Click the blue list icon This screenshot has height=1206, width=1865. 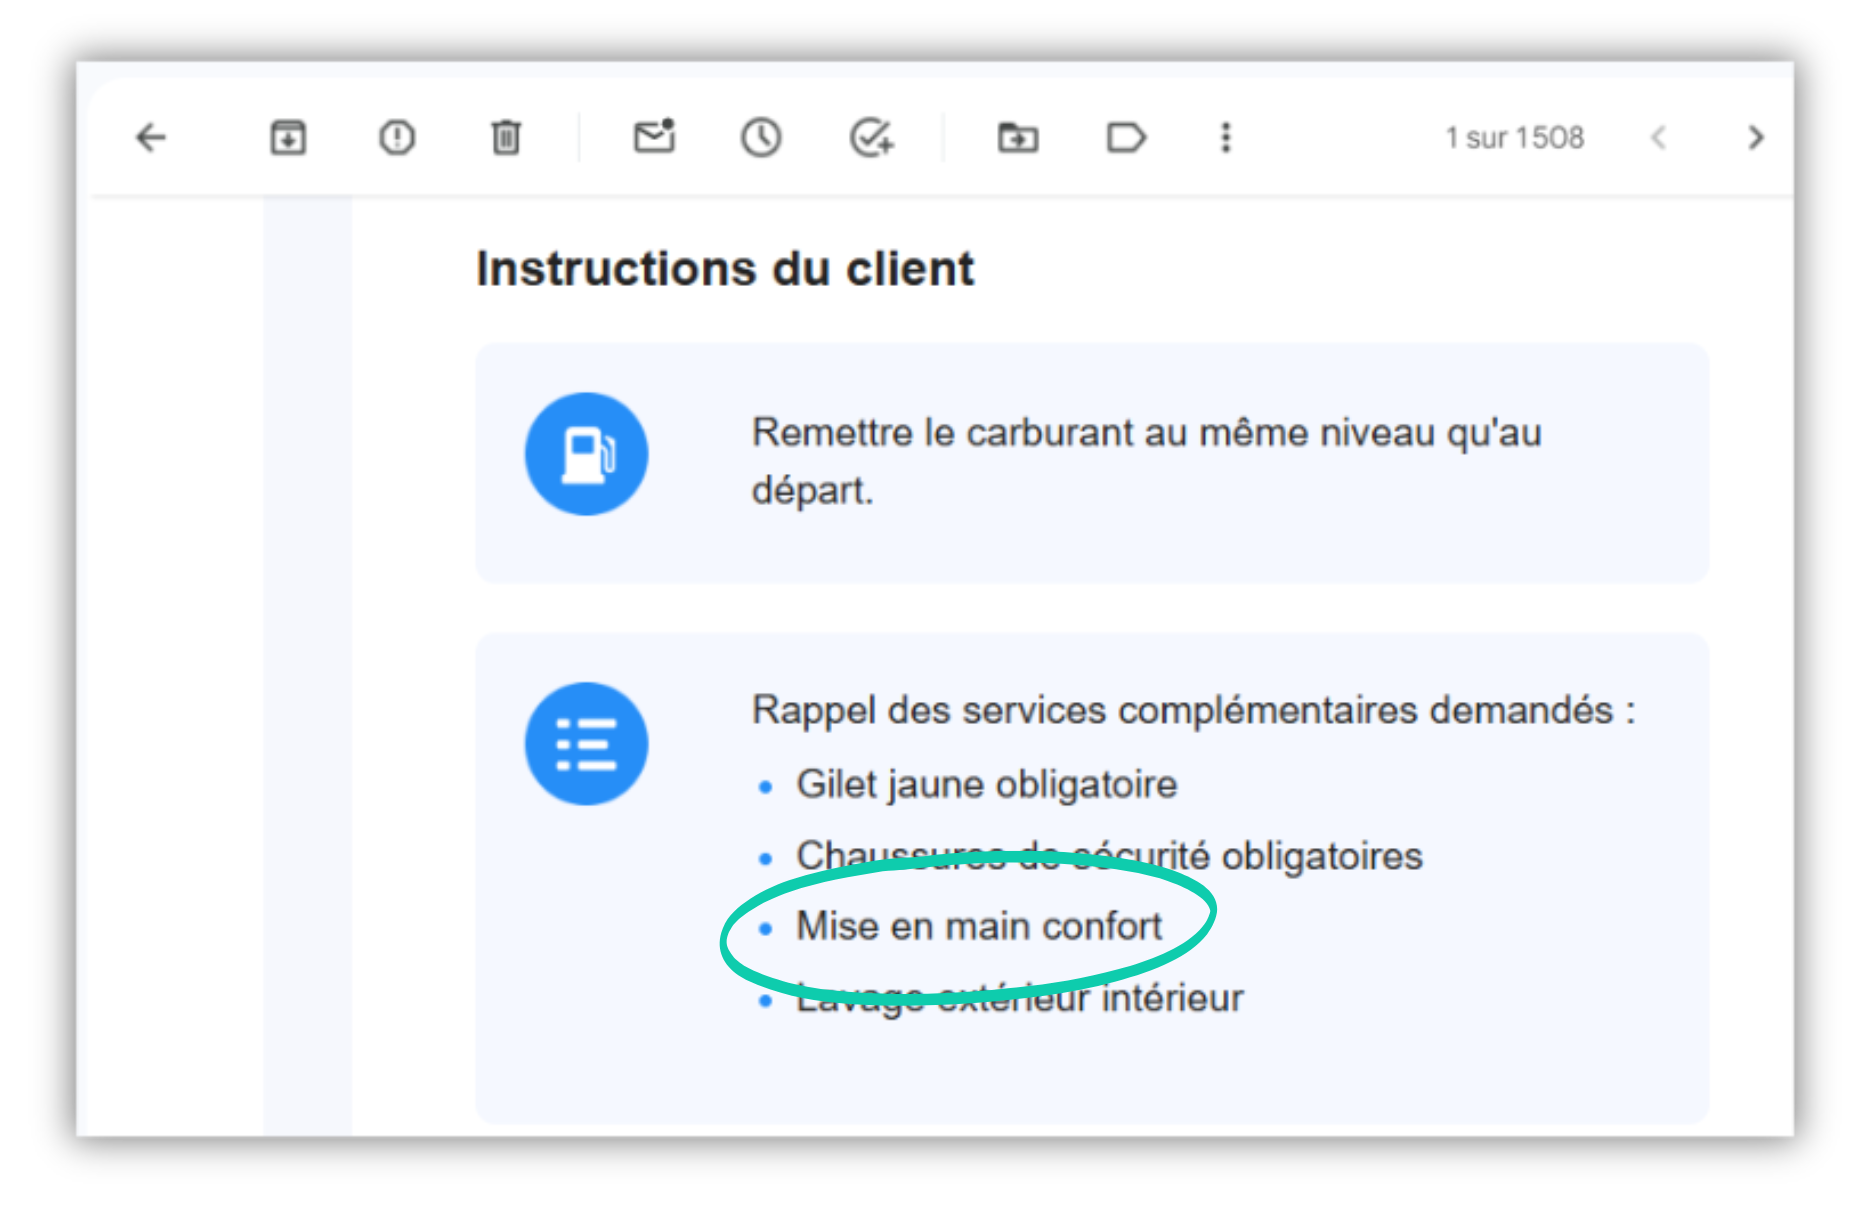(x=586, y=744)
